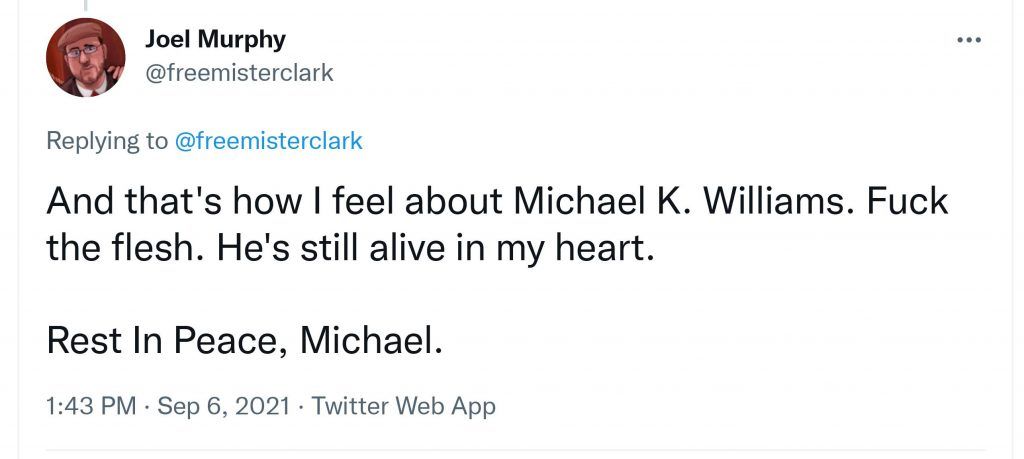Click the "Replying to" label text
Screen dimensions: 1024x459
(107, 141)
